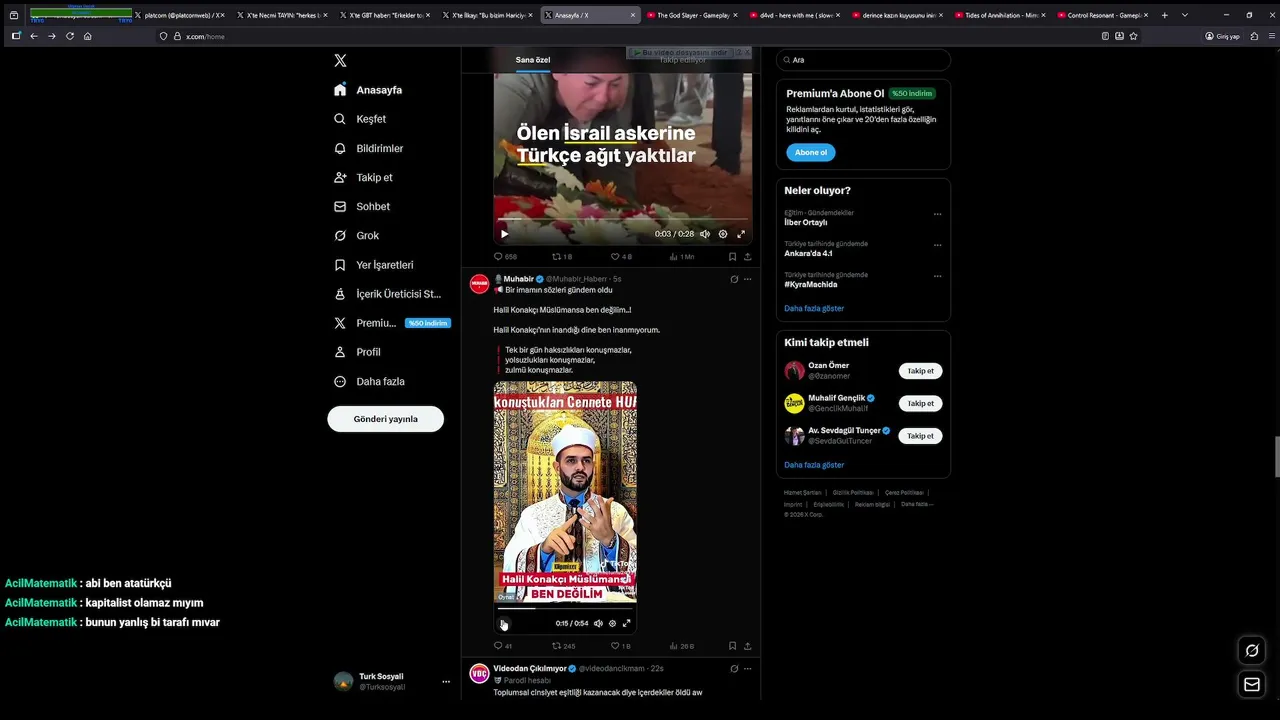Open Sohbet messages
This screenshot has width=1280, height=720.
[361, 206]
